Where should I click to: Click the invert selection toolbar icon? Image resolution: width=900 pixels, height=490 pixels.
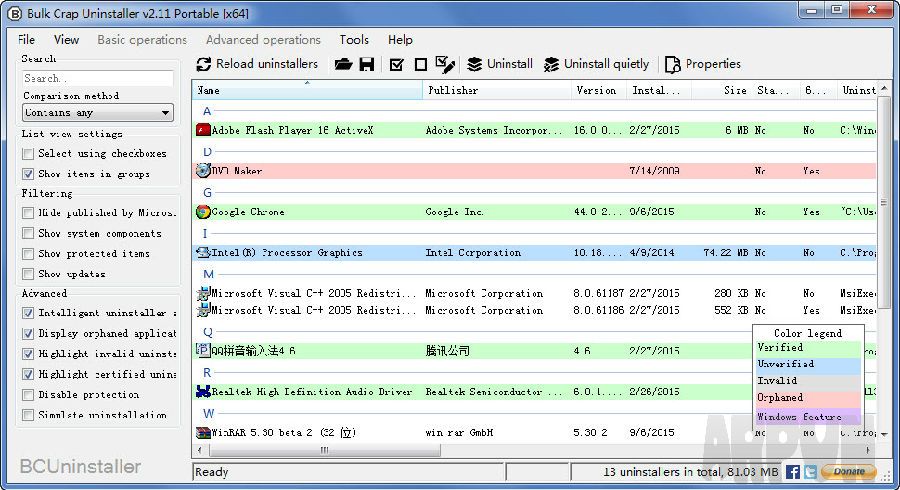coord(446,64)
